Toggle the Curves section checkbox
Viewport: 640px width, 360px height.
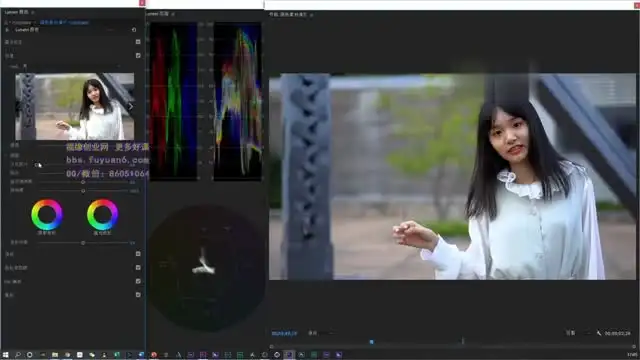(x=138, y=253)
